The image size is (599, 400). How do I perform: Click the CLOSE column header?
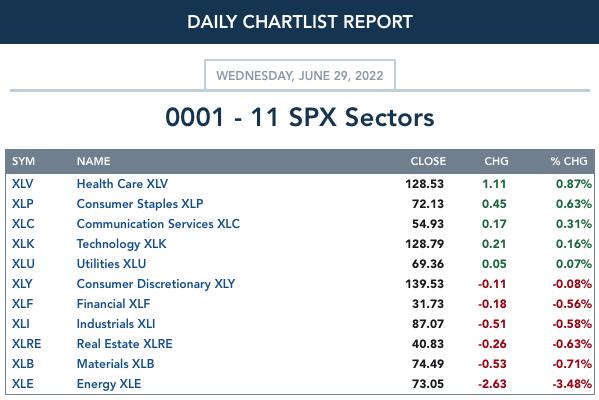(x=428, y=161)
